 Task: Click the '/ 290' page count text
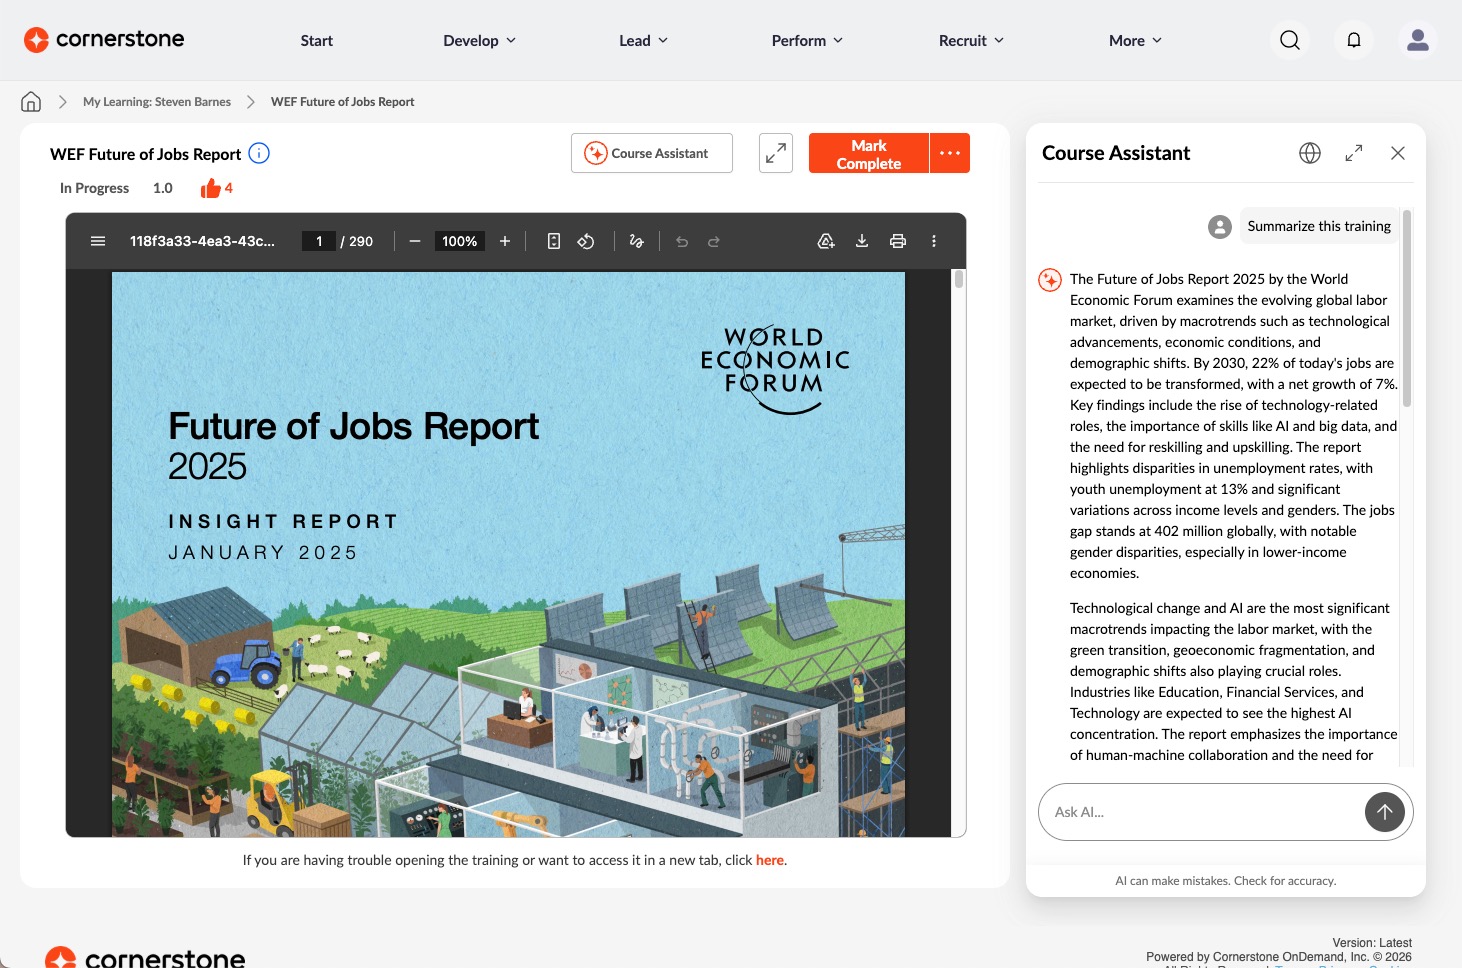click(x=357, y=241)
